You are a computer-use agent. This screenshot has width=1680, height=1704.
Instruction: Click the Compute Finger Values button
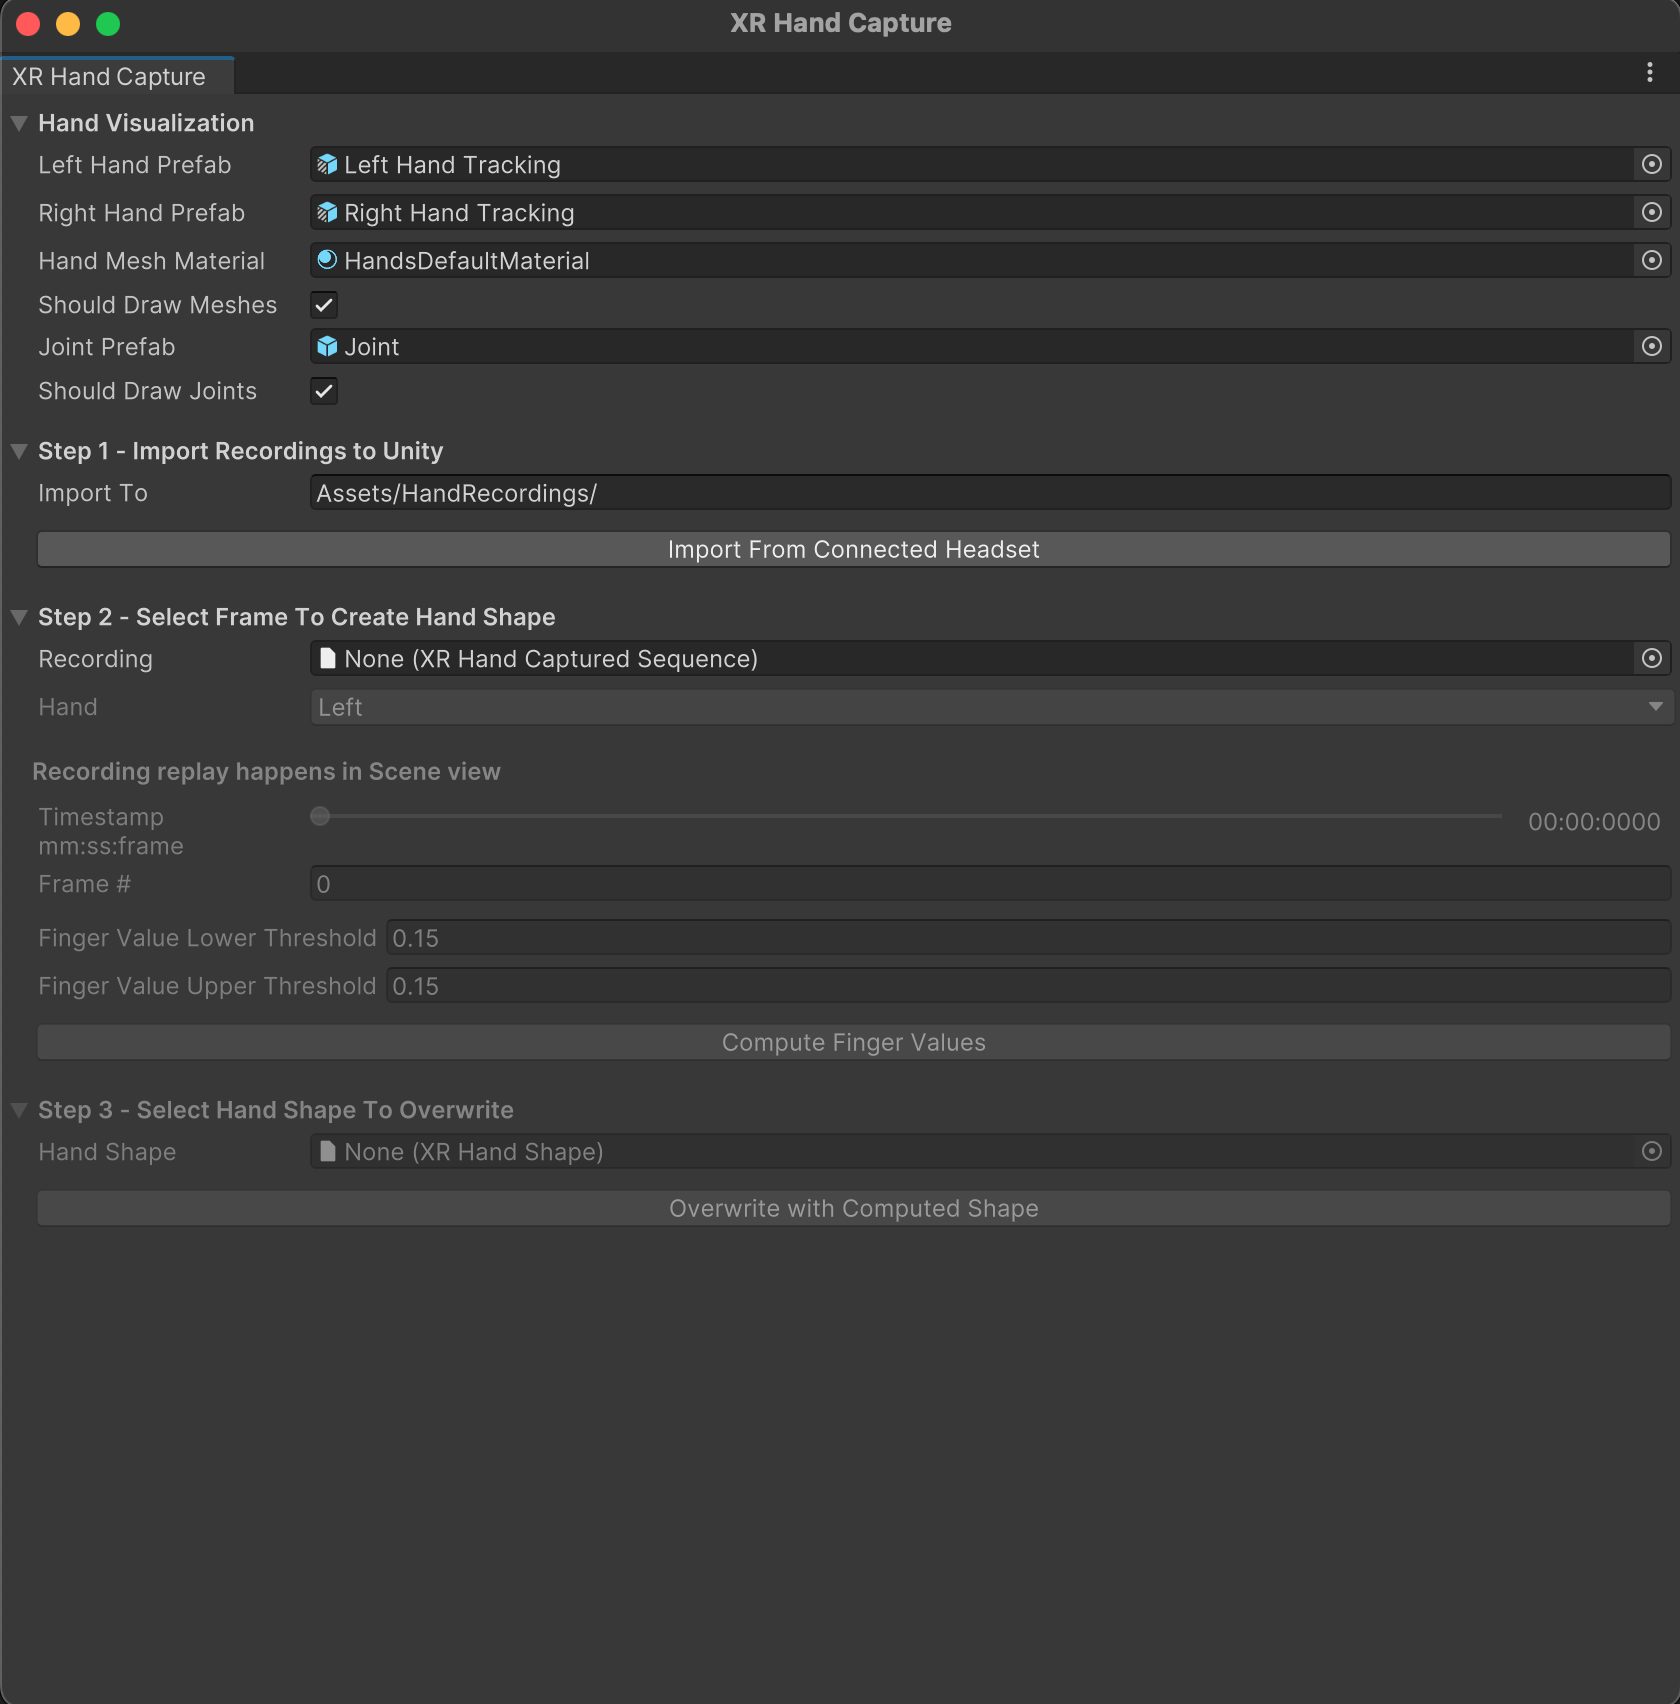[853, 1042]
